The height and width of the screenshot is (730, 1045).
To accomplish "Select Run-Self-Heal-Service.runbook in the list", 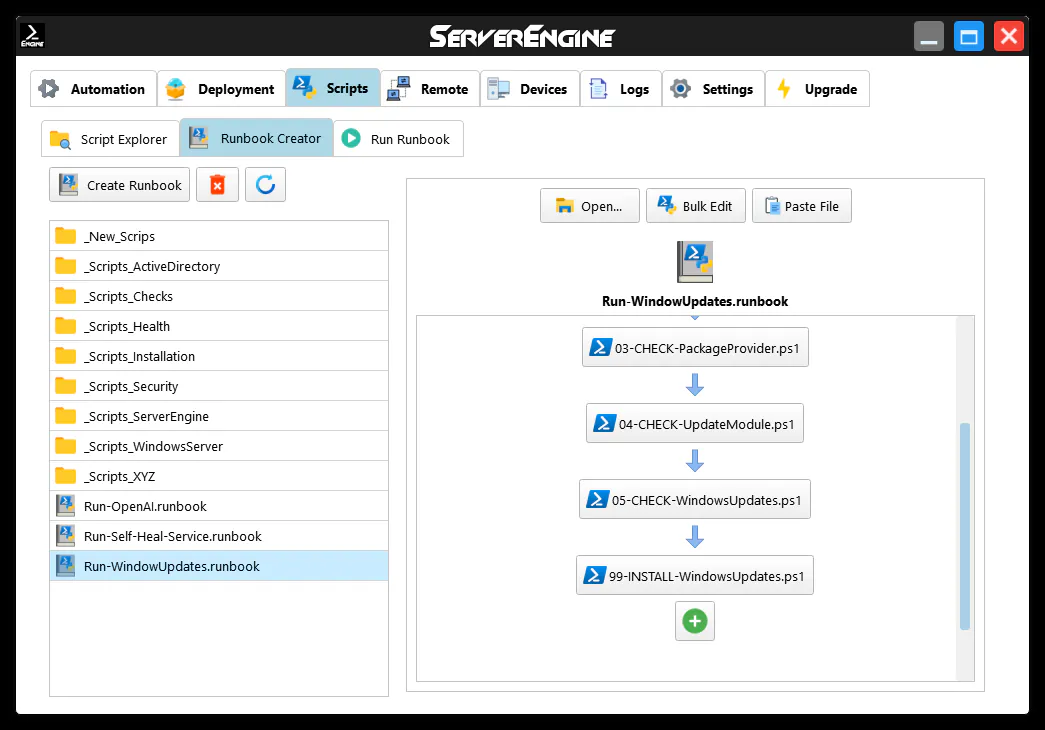I will (x=173, y=536).
